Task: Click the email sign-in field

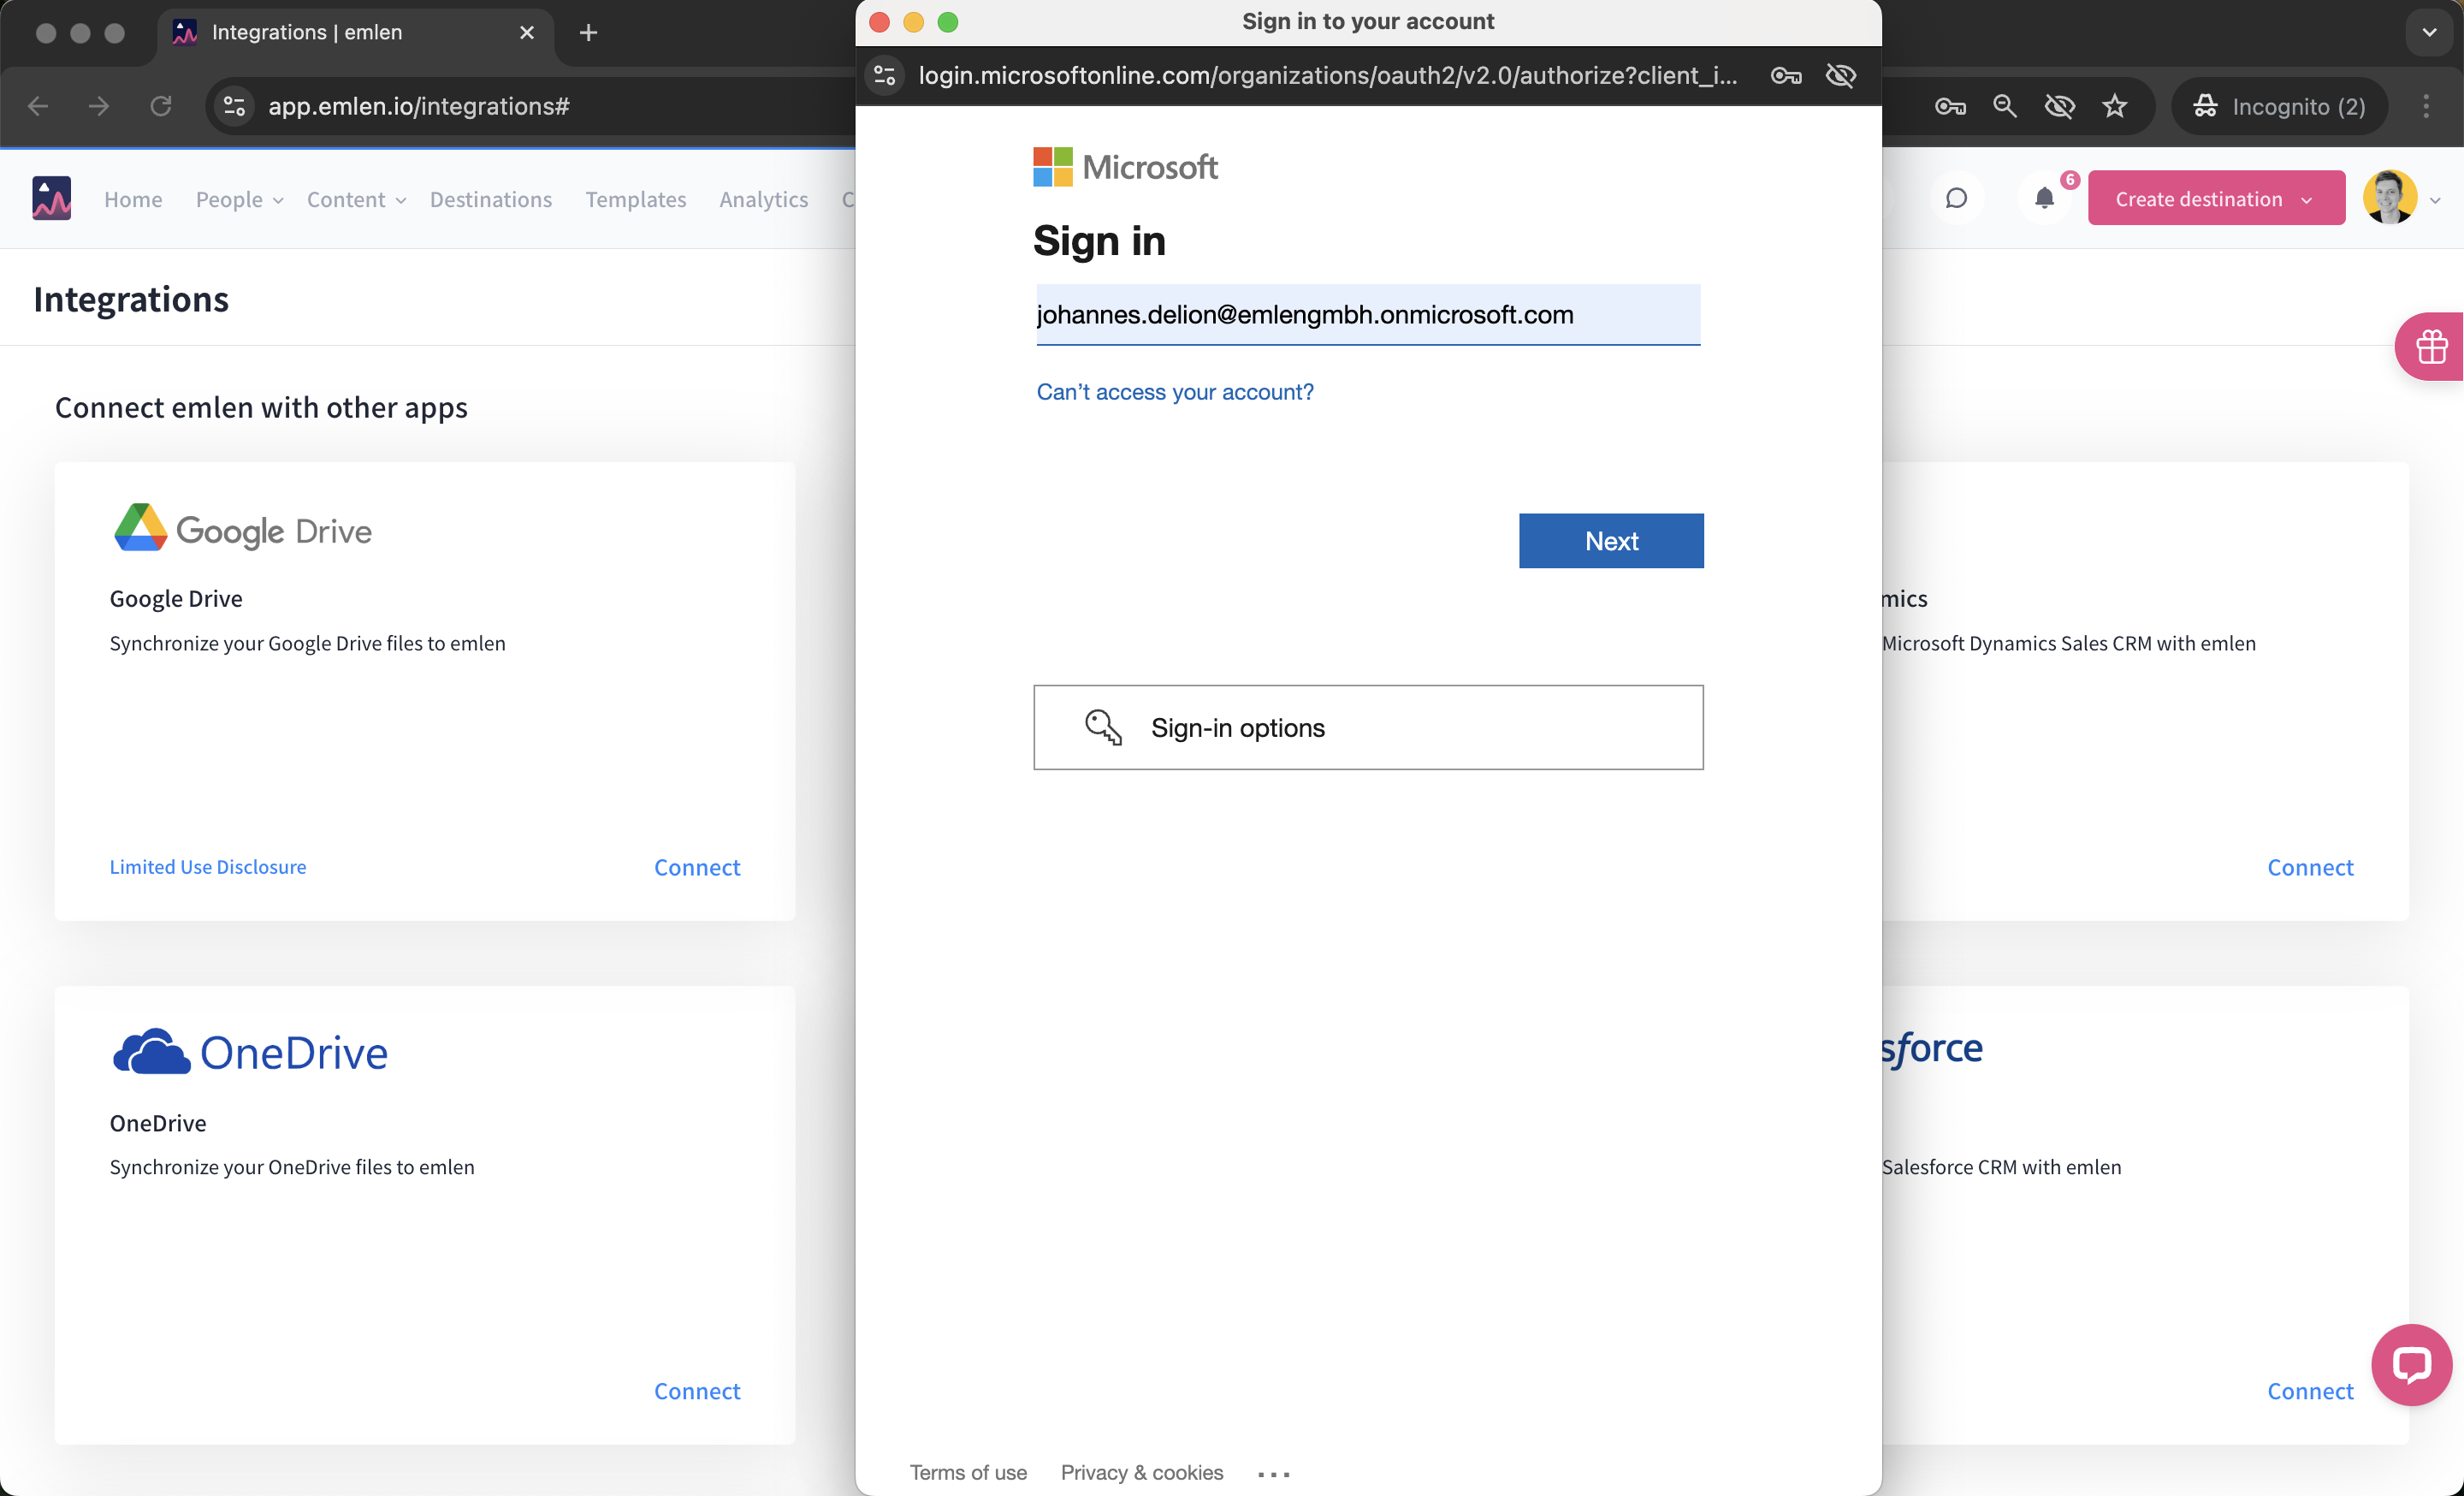Action: (x=1367, y=315)
